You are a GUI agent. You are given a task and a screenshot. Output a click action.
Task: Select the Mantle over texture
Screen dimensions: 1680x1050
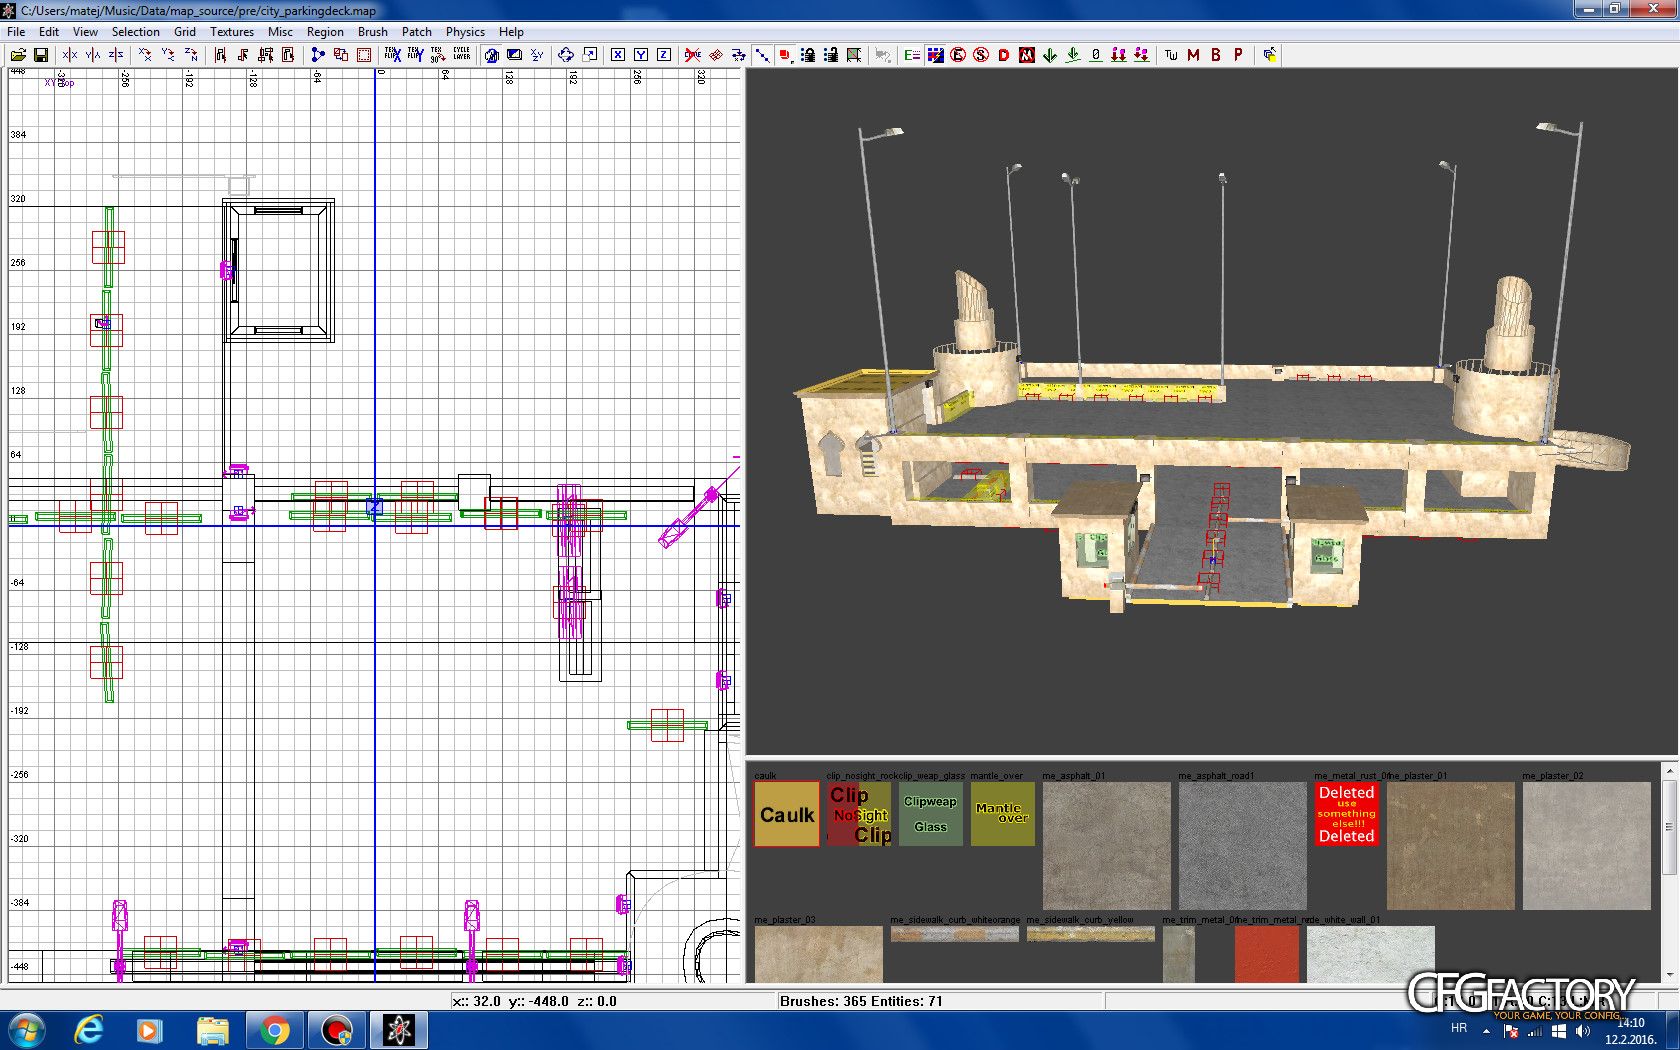1003,814
